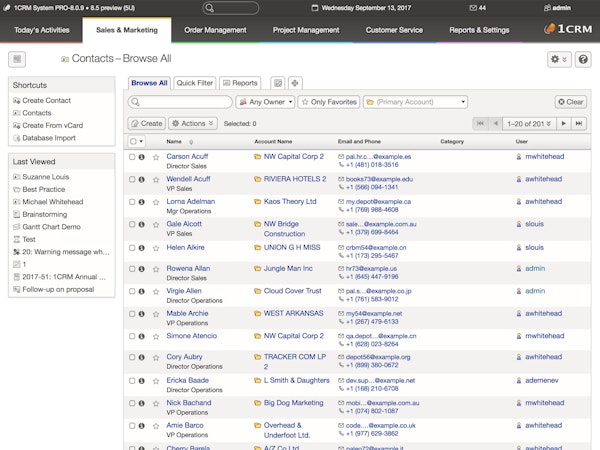This screenshot has width=600, height=450.
Task: Click the sidebar toggle icon beside the Contacts title
Action: coord(17,59)
